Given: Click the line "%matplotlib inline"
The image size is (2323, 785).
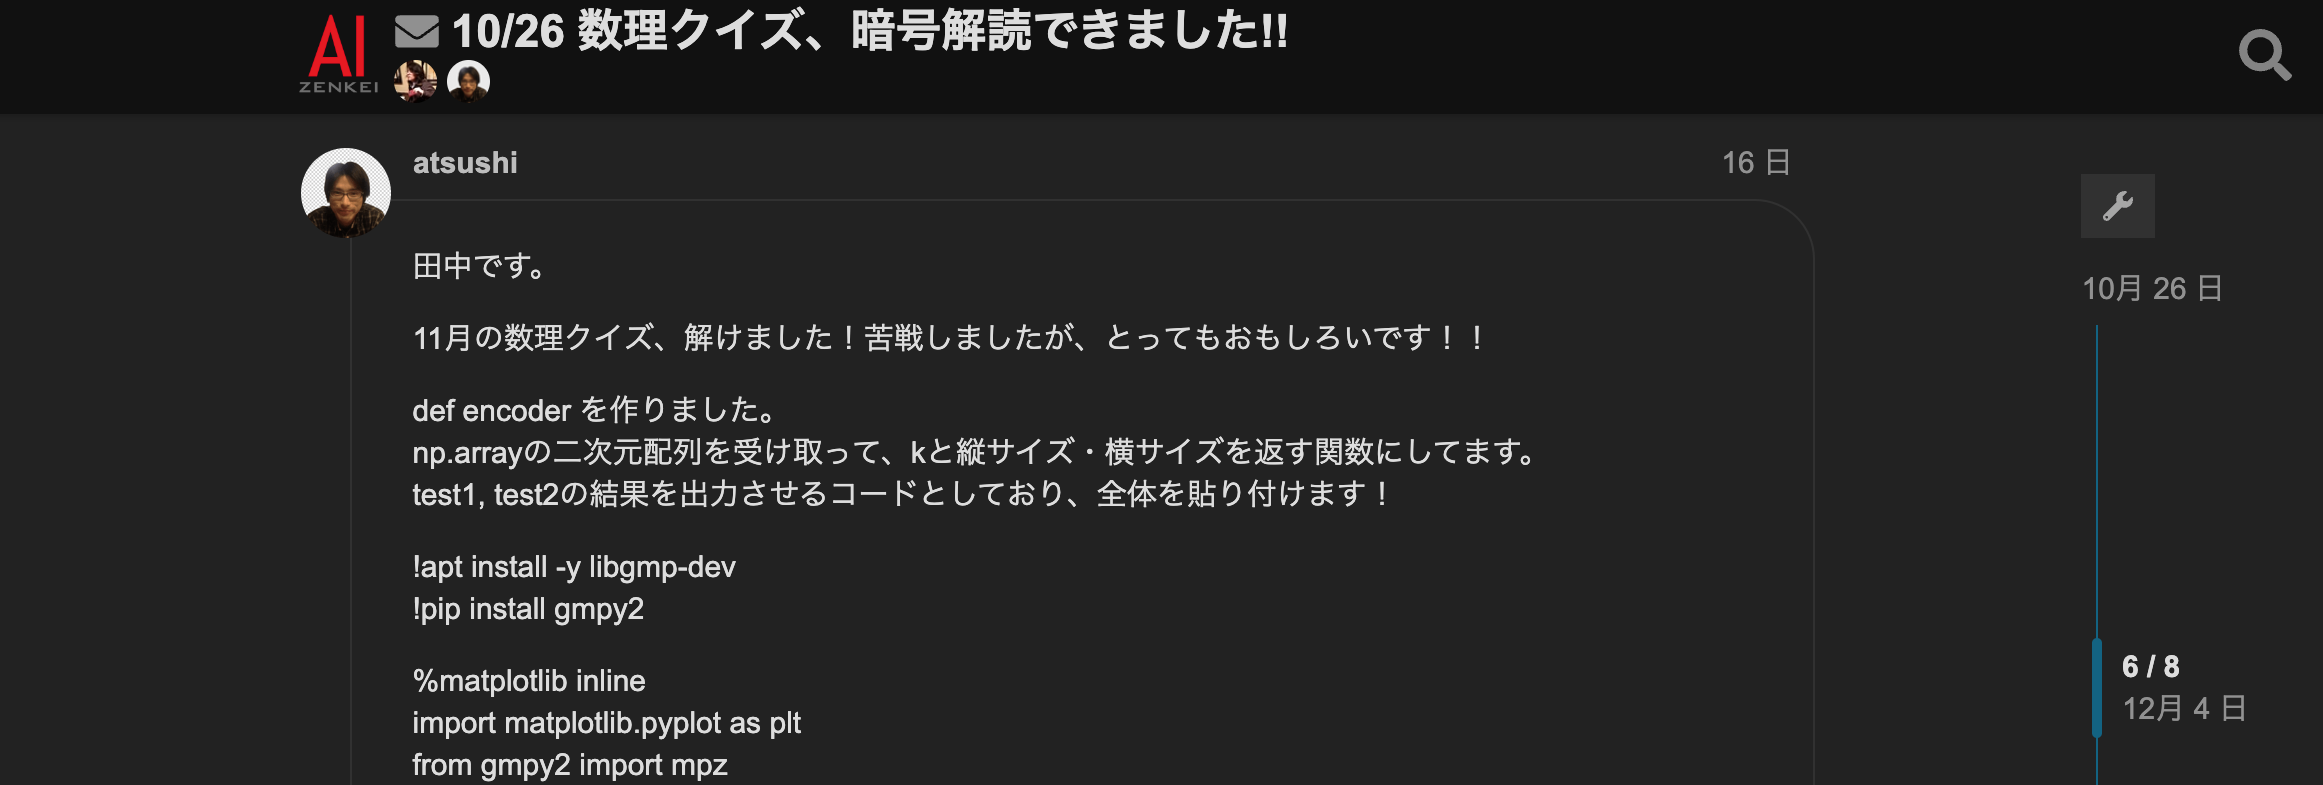Looking at the screenshot, I should tap(529, 681).
